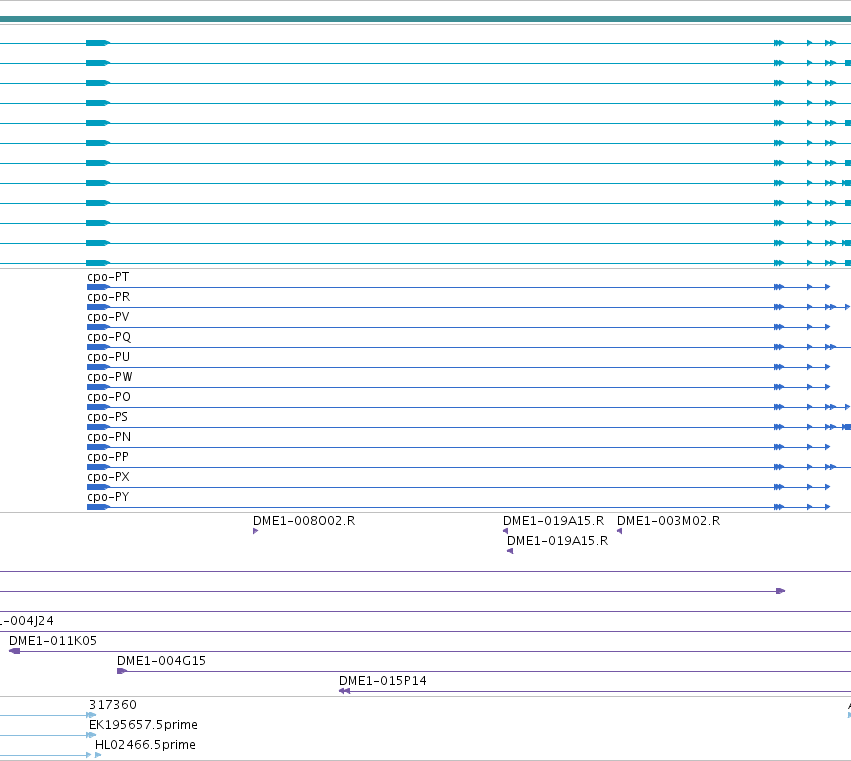This screenshot has width=851, height=761.
Task: Select the arrowhead under EK195657.5prime label
Action: [91, 735]
